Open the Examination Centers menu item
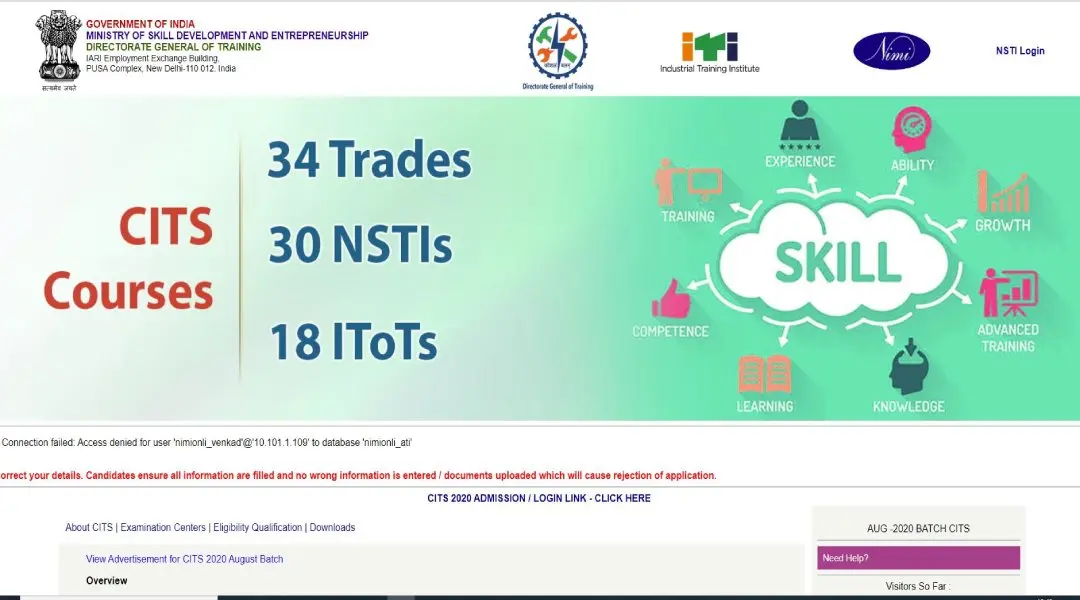 pyautogui.click(x=164, y=528)
